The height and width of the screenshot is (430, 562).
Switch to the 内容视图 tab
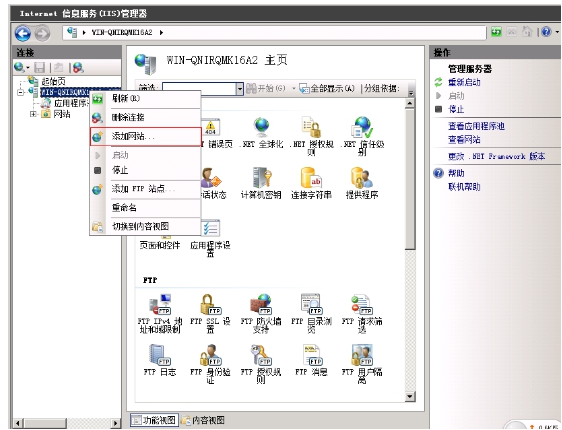(203, 420)
